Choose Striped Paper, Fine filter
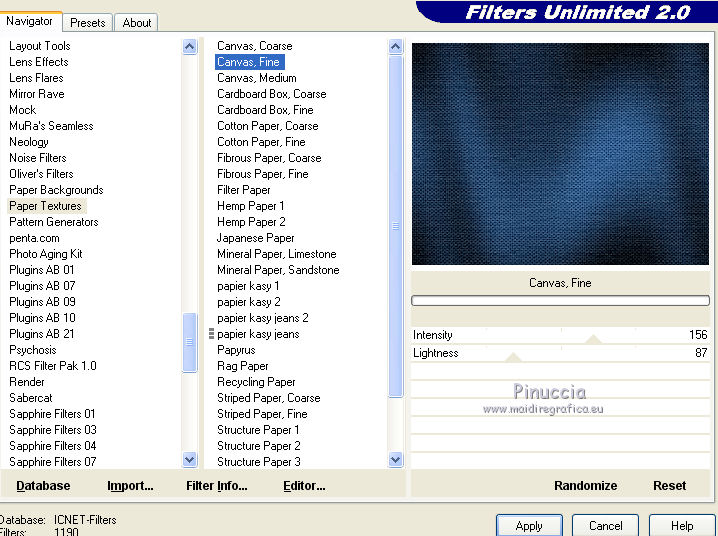Screen dimensions: 718x536 pos(262,414)
